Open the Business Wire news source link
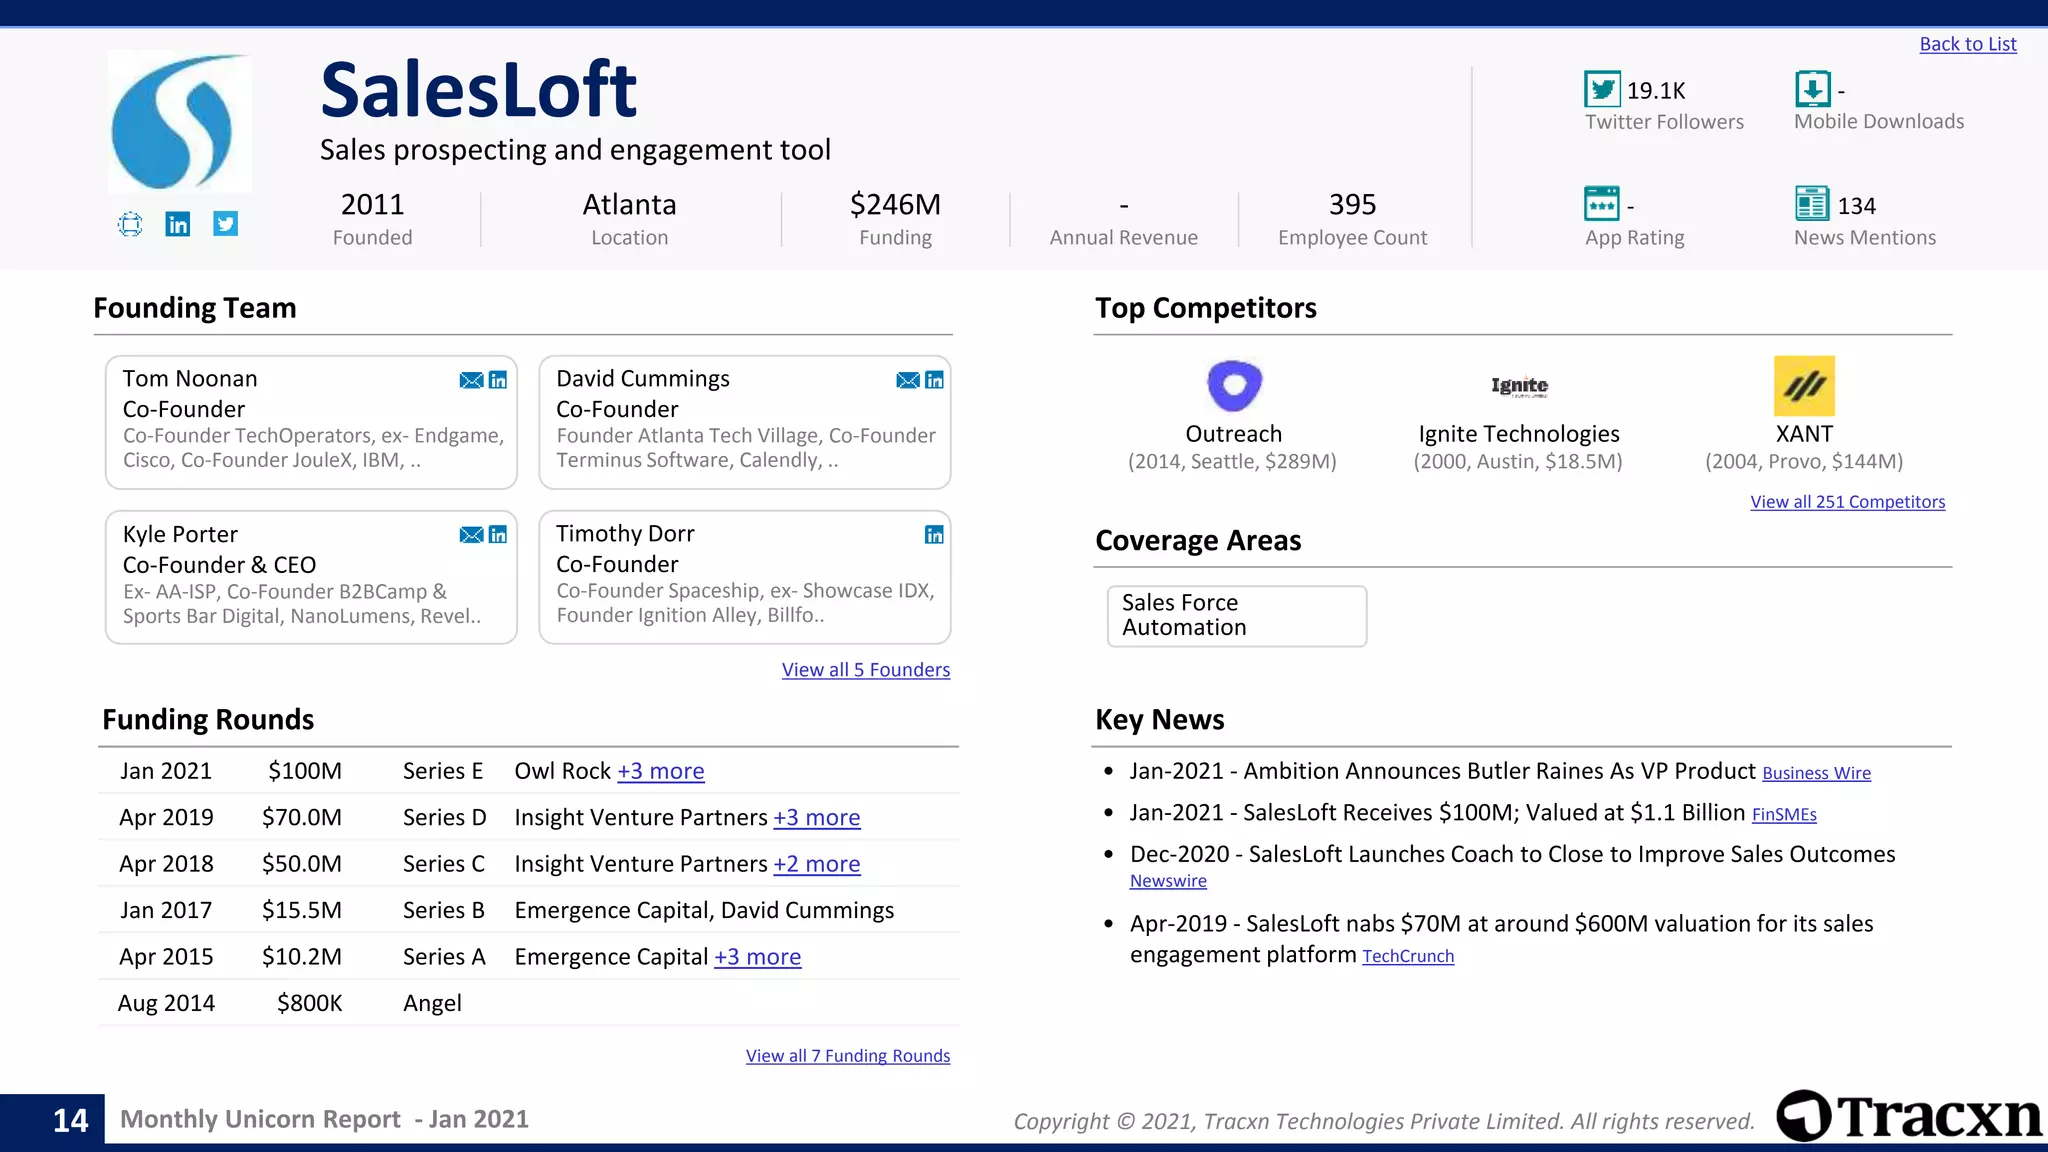 [1816, 773]
